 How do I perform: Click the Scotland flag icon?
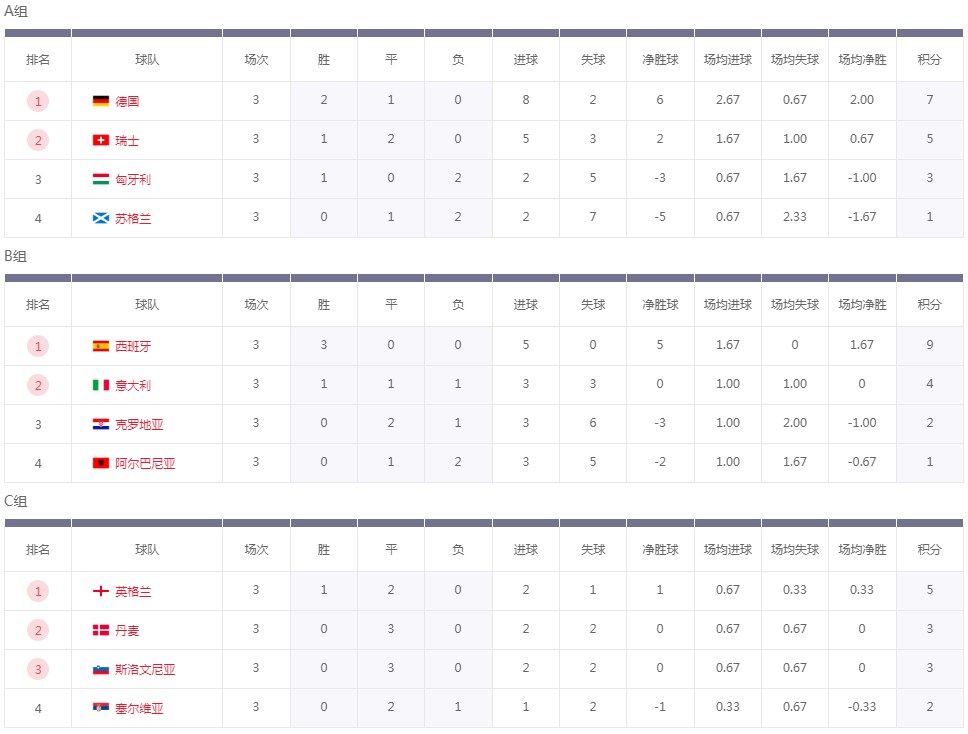[101, 218]
